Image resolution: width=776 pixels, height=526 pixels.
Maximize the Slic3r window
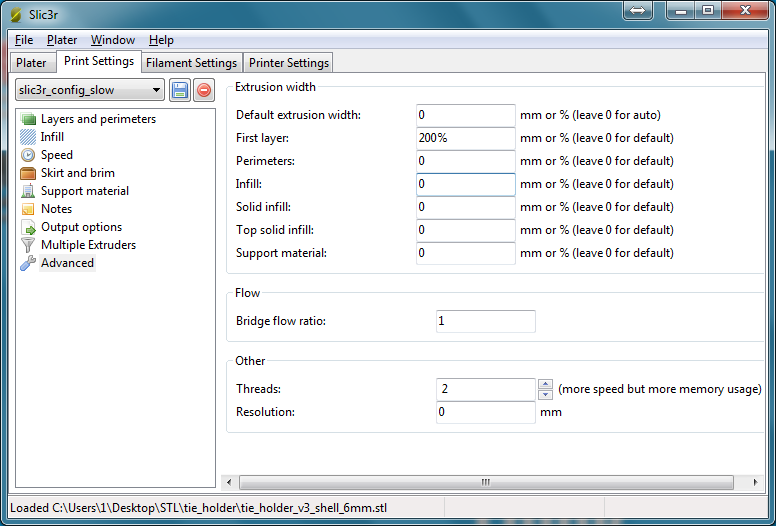coord(708,10)
